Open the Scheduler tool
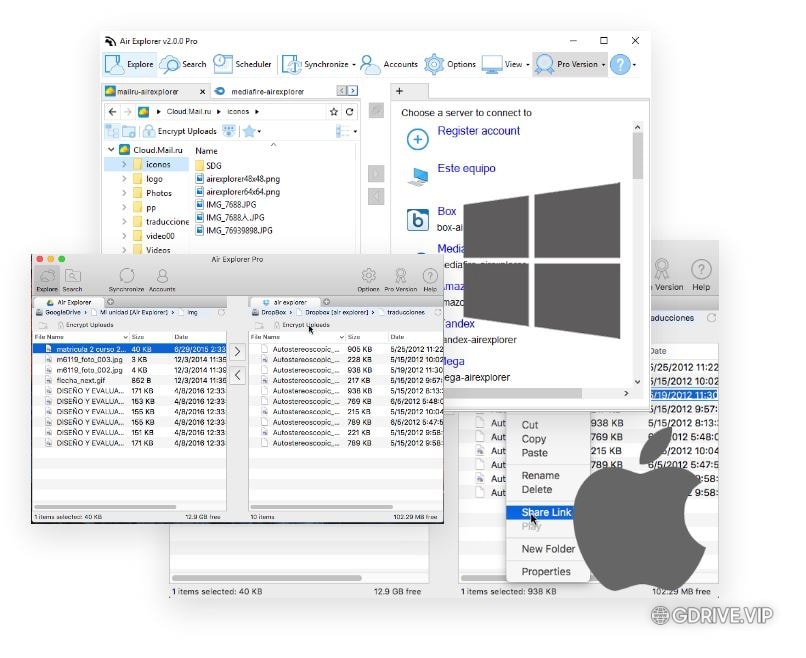This screenshot has width=806, height=658. pyautogui.click(x=242, y=64)
